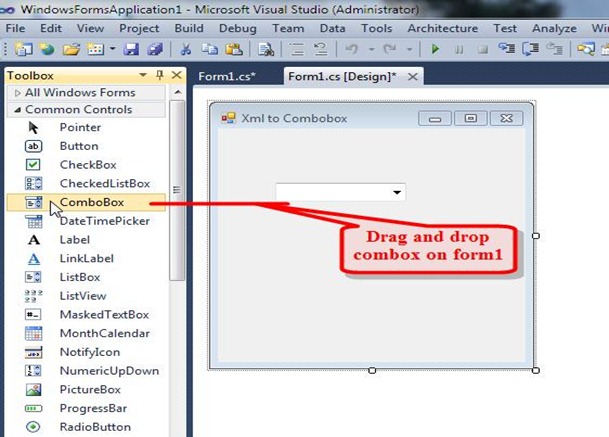The width and height of the screenshot is (609, 437).
Task: Click the Stop Debugging square icon
Action: click(x=483, y=50)
